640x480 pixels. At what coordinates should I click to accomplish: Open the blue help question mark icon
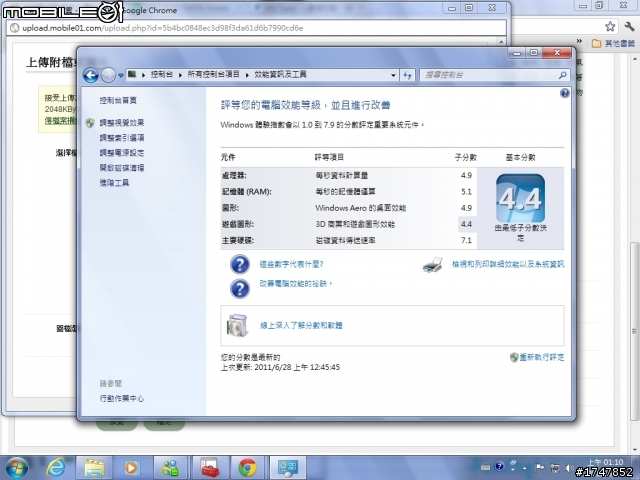564,93
